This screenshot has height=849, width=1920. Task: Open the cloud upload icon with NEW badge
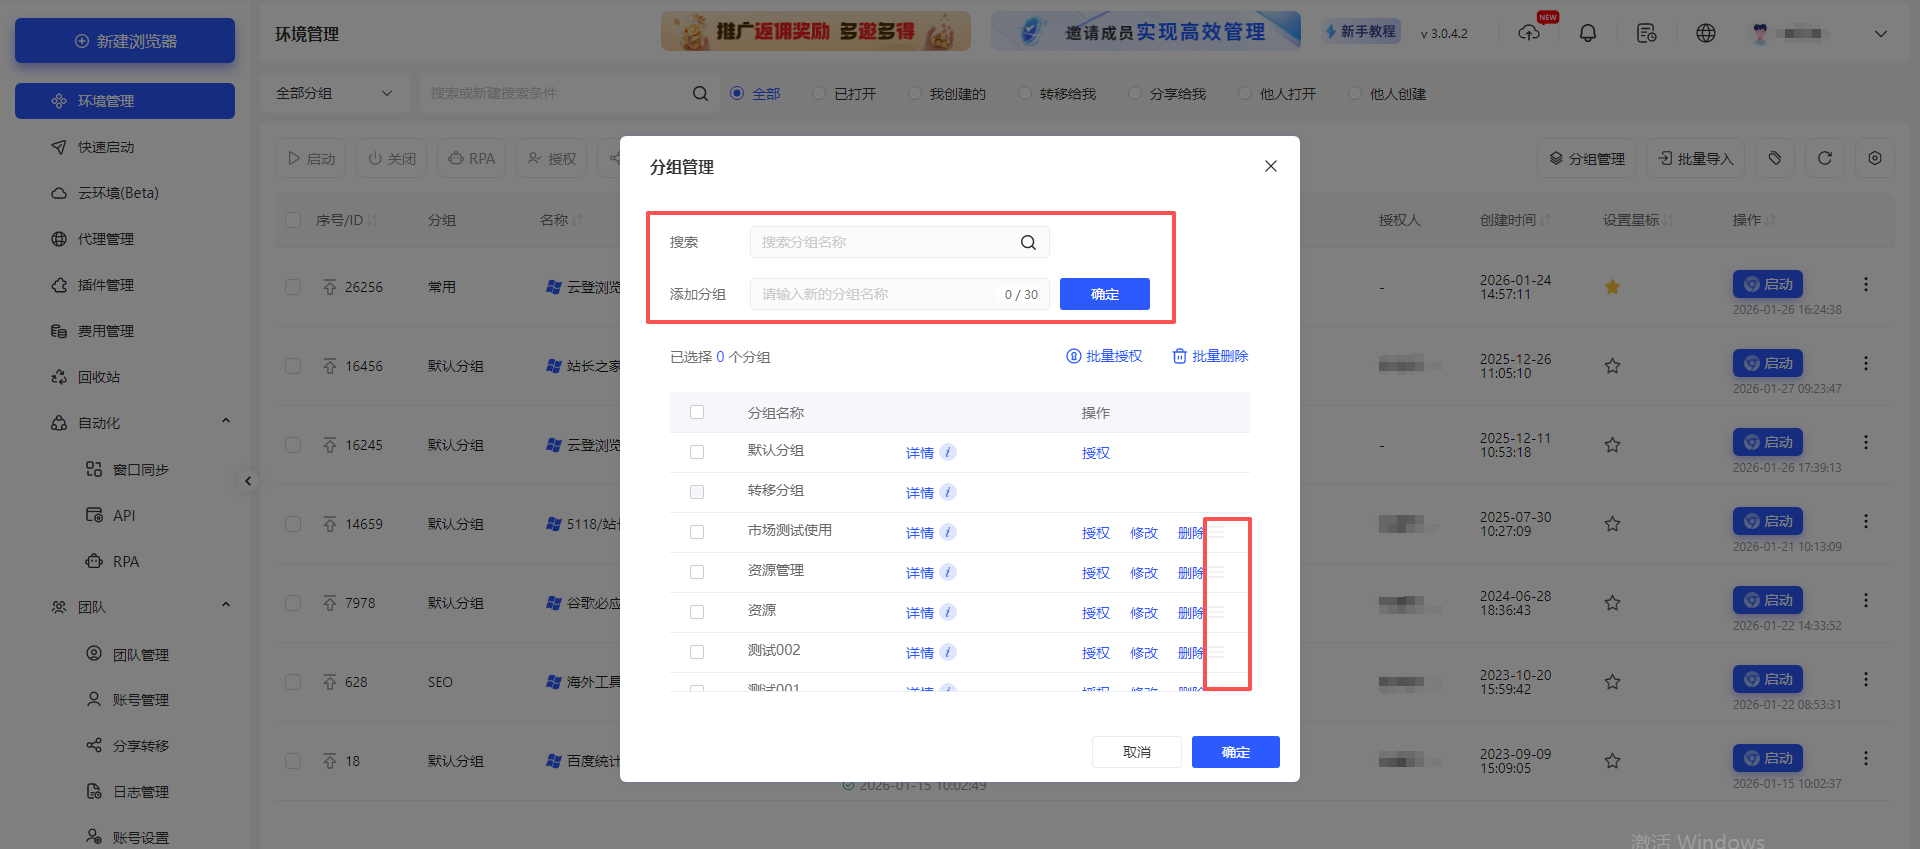coord(1529,33)
